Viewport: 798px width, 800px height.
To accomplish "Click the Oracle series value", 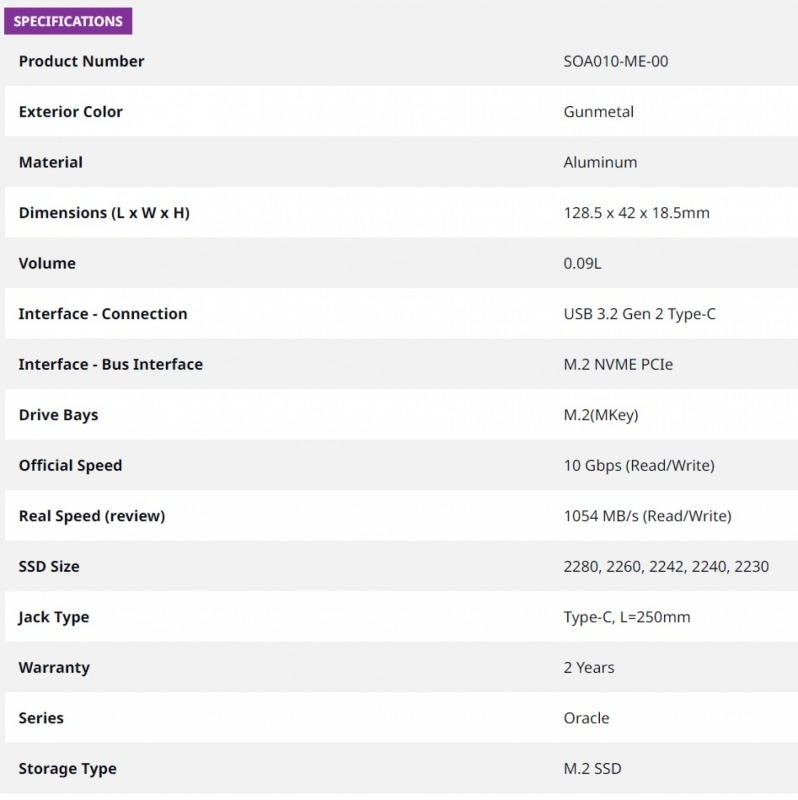I will [x=586, y=718].
